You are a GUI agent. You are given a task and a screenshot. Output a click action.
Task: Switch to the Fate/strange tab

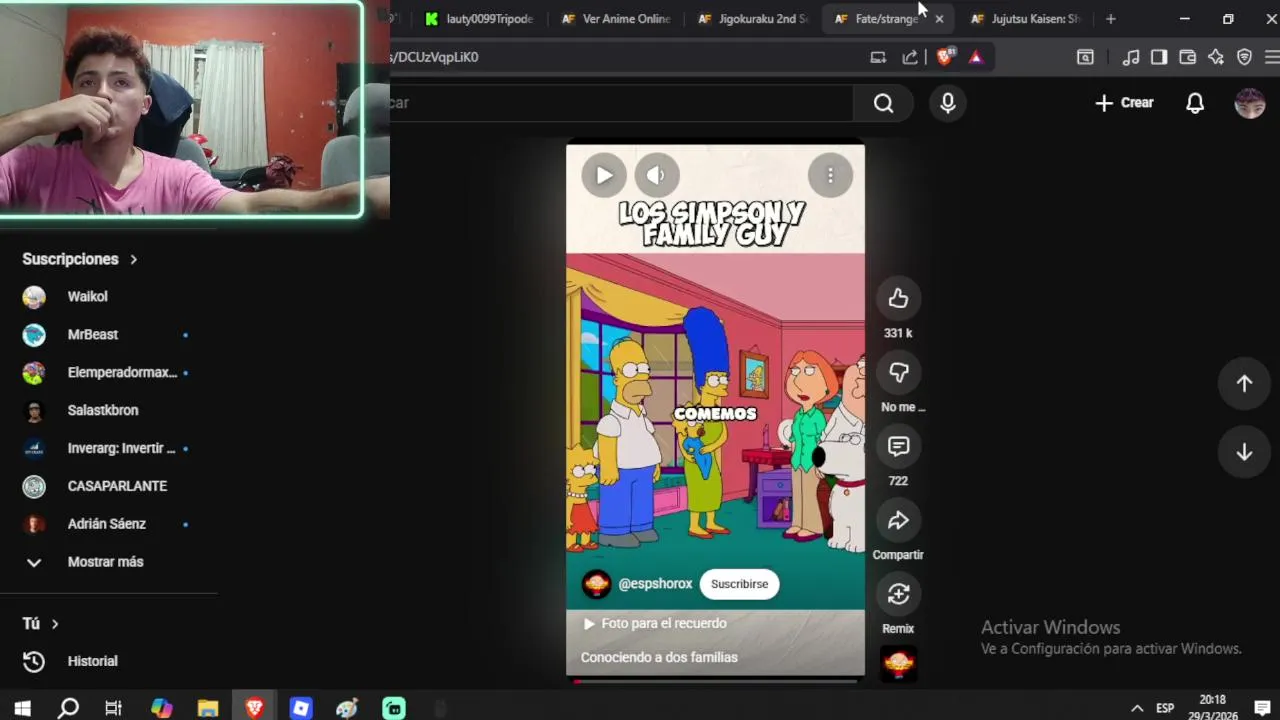[x=878, y=19]
